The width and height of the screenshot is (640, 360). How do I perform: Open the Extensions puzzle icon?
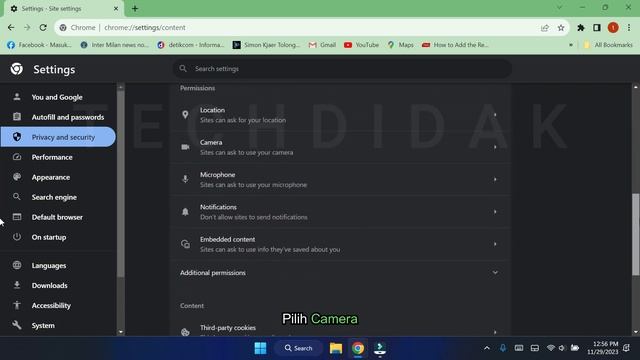click(580, 28)
